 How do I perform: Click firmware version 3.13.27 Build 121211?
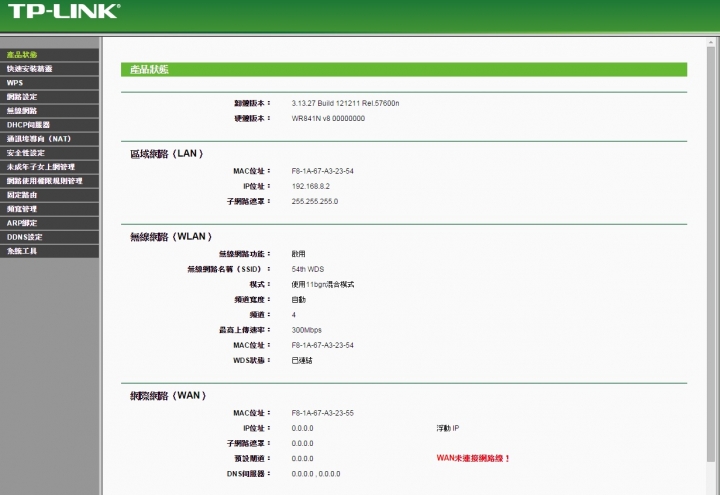(x=345, y=103)
